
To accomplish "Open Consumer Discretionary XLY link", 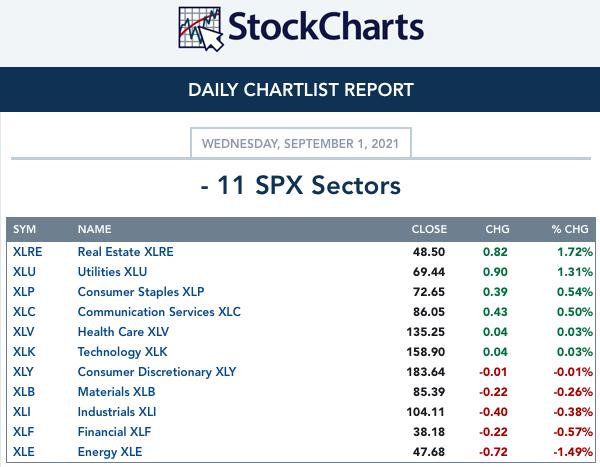I will tap(157, 372).
